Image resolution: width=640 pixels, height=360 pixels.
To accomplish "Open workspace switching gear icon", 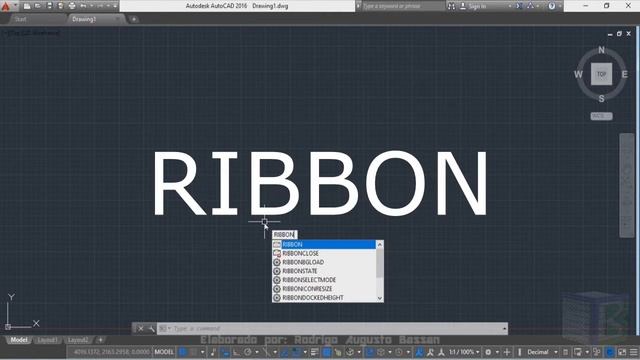I will click(488, 352).
